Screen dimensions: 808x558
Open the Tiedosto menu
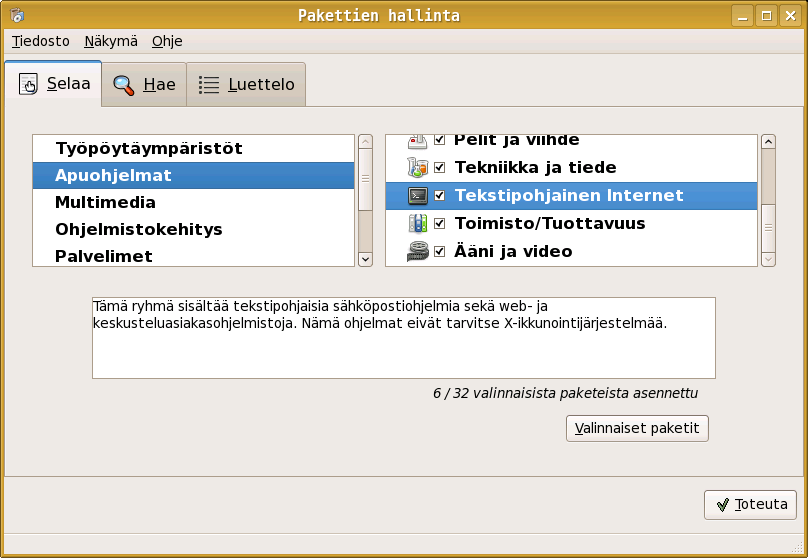41,41
